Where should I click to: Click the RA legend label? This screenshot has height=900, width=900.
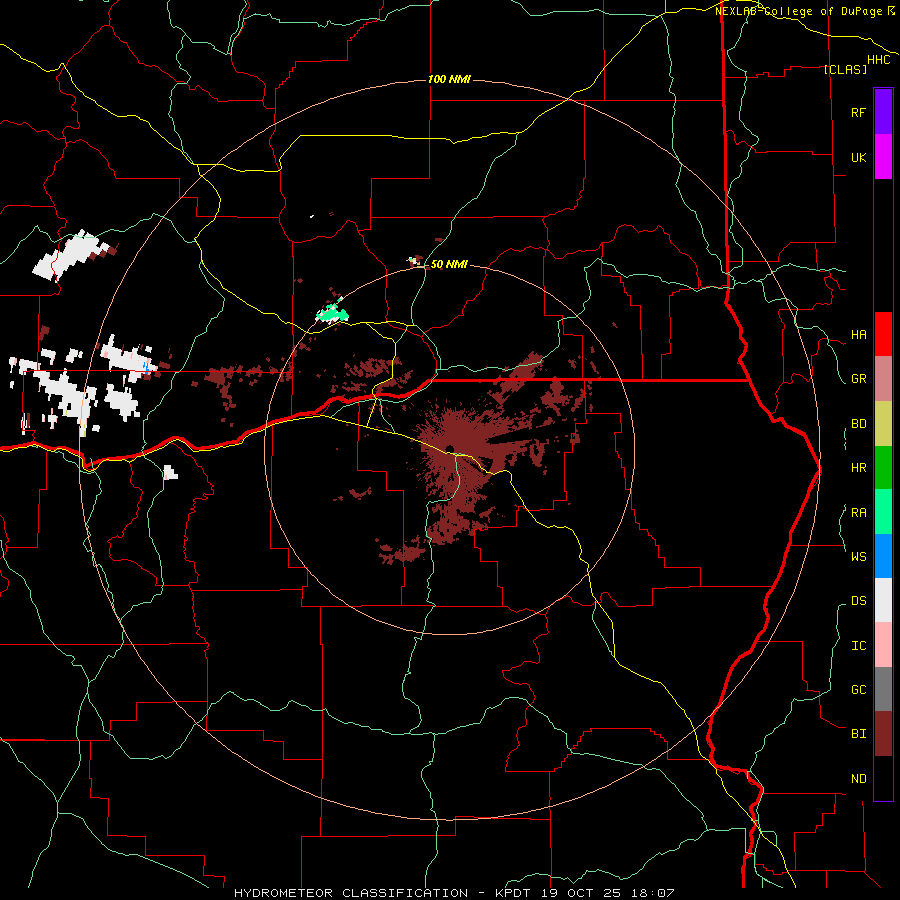(x=858, y=513)
